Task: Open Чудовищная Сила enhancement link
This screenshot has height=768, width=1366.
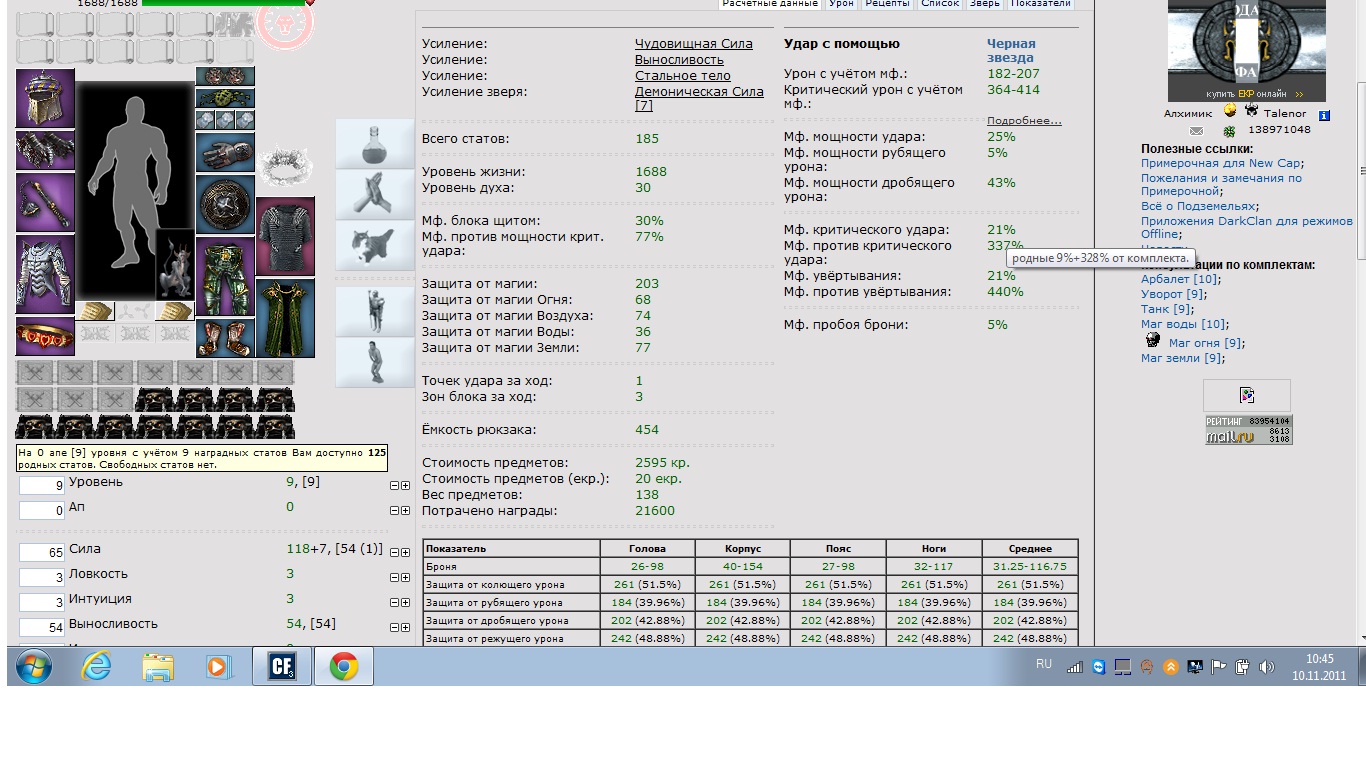Action: pyautogui.click(x=694, y=44)
